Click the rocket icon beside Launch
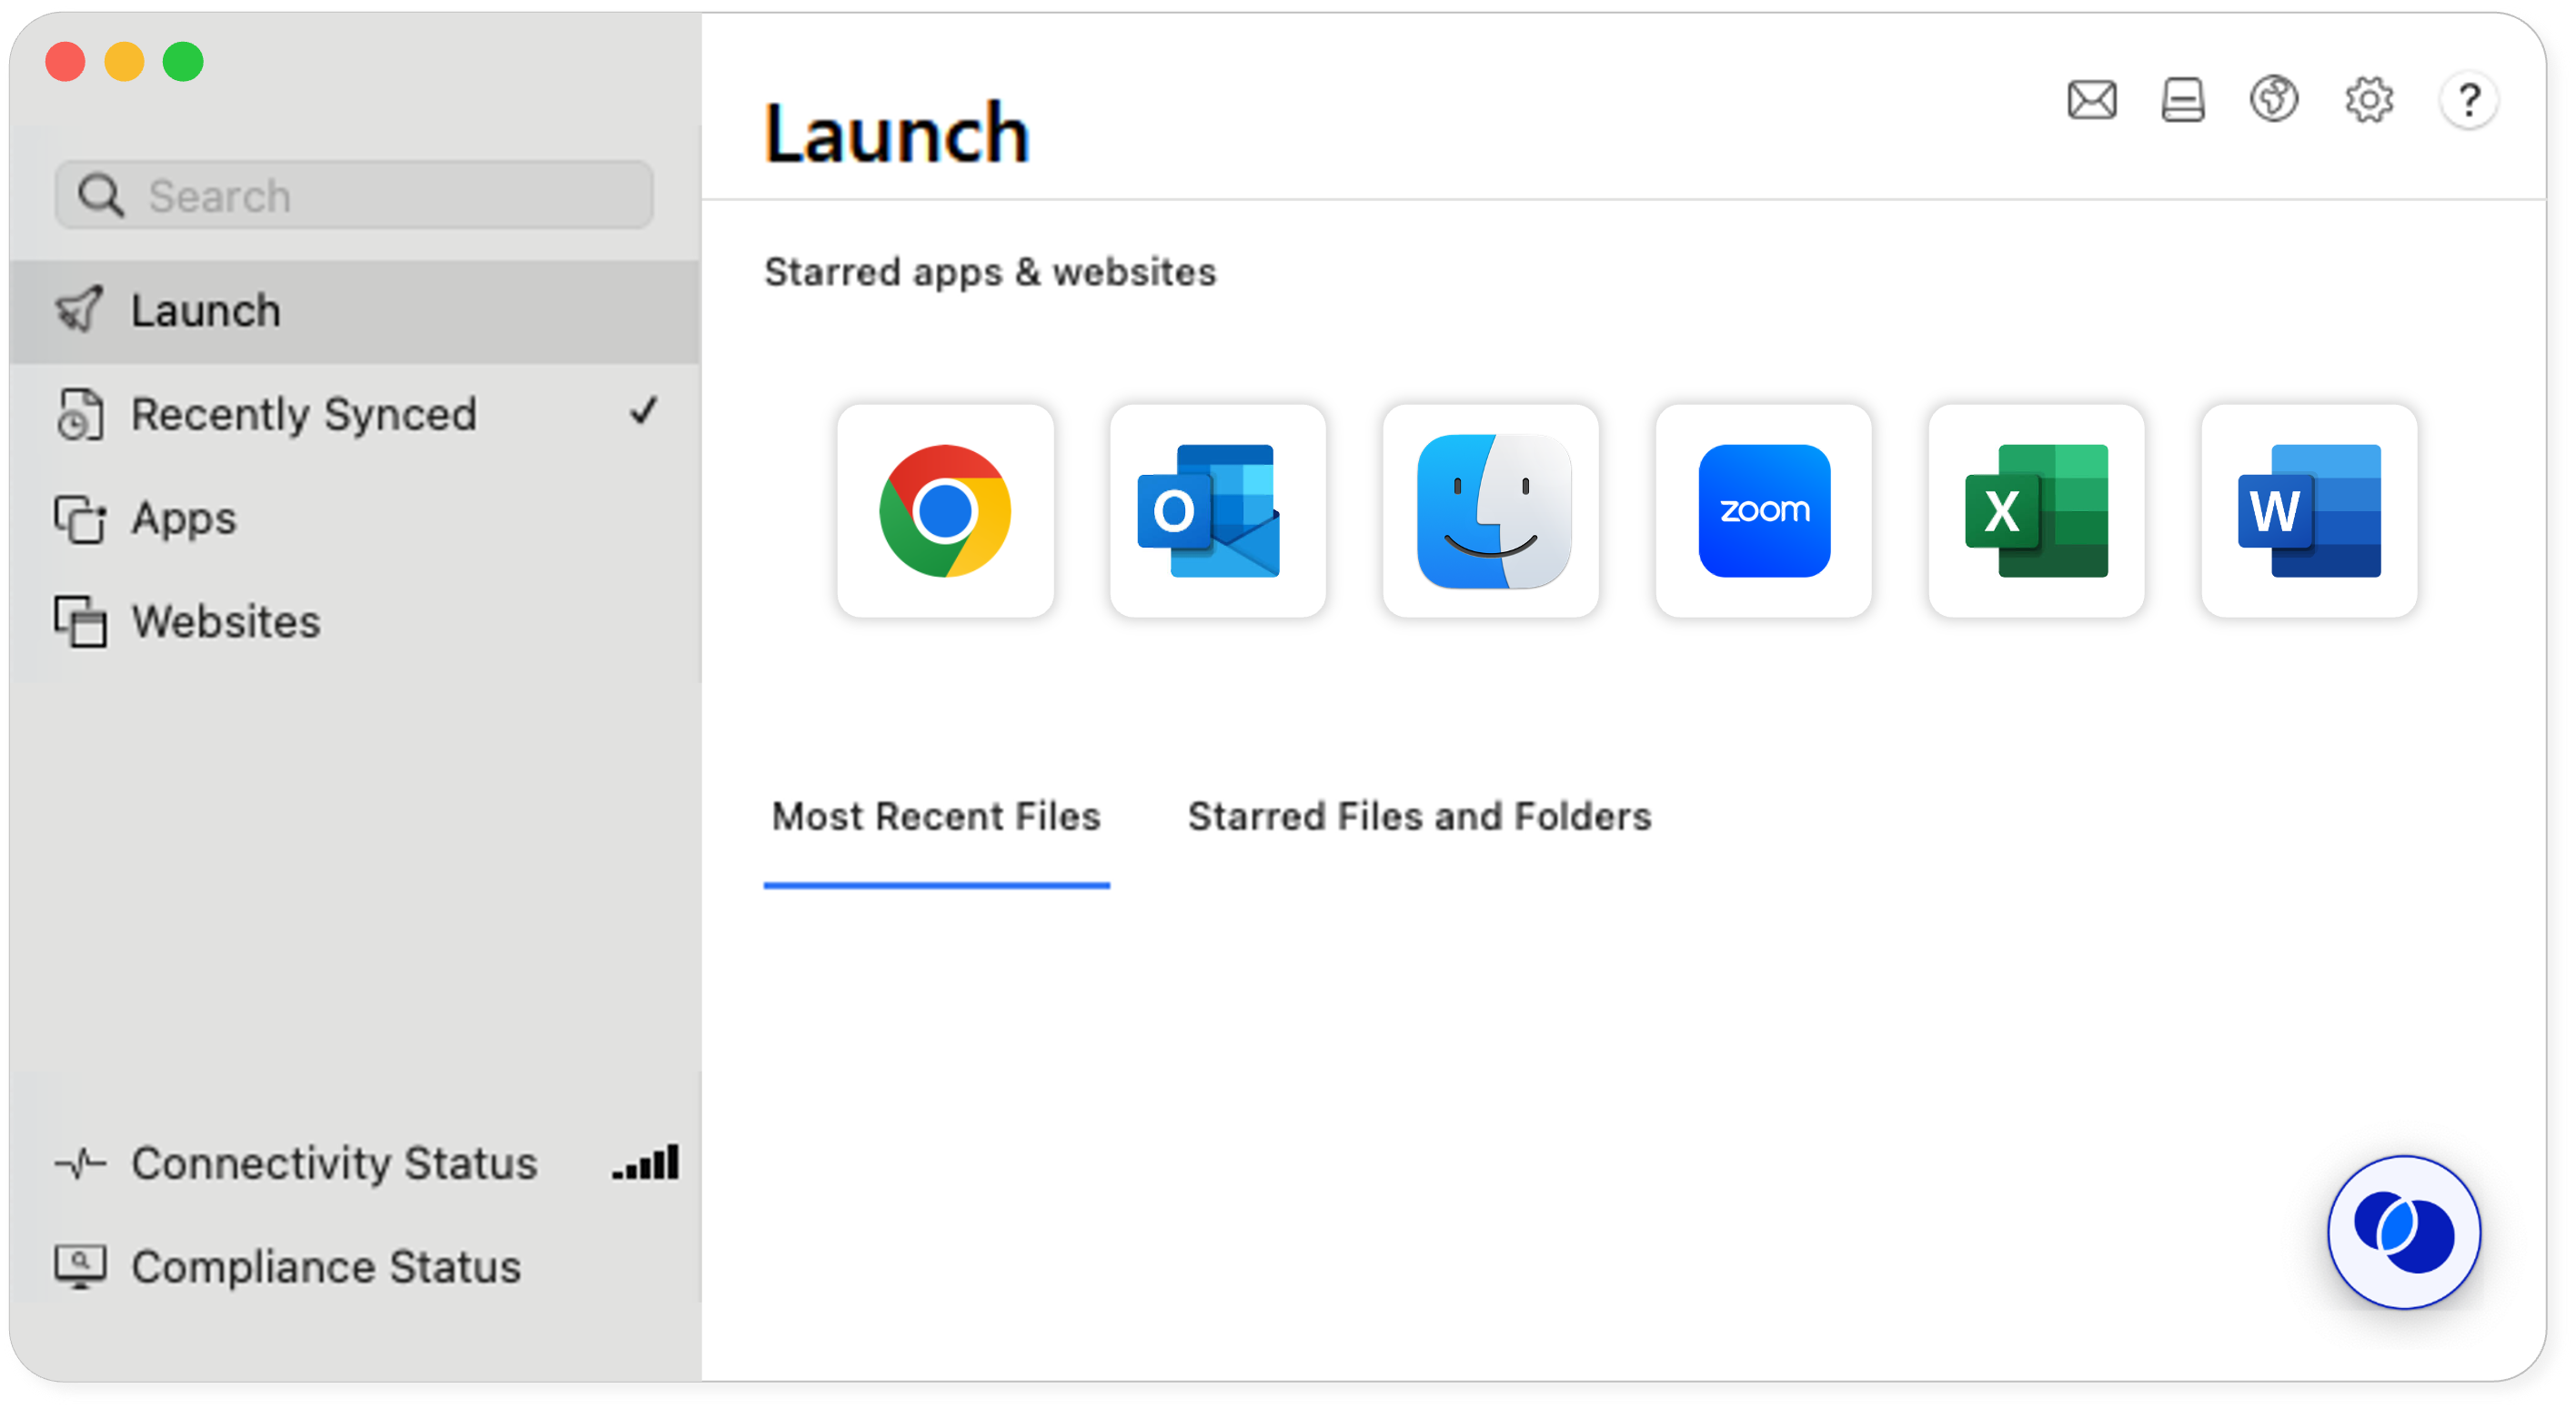The height and width of the screenshot is (1409, 2576). [x=79, y=309]
